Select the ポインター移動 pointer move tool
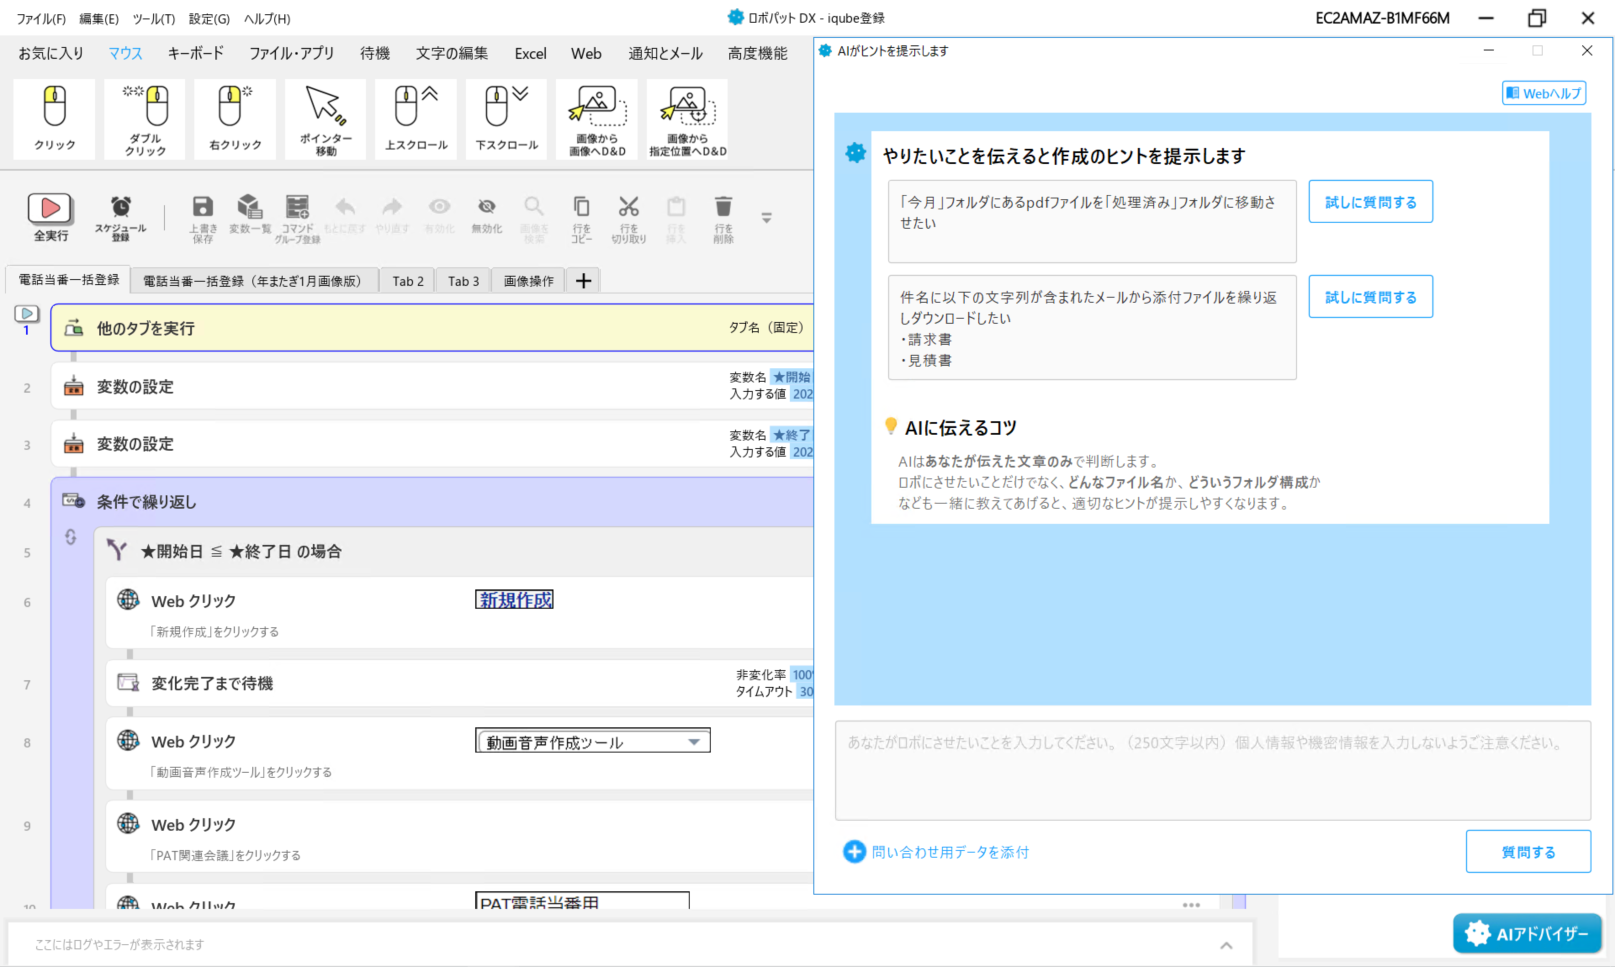The width and height of the screenshot is (1615, 967). (324, 118)
